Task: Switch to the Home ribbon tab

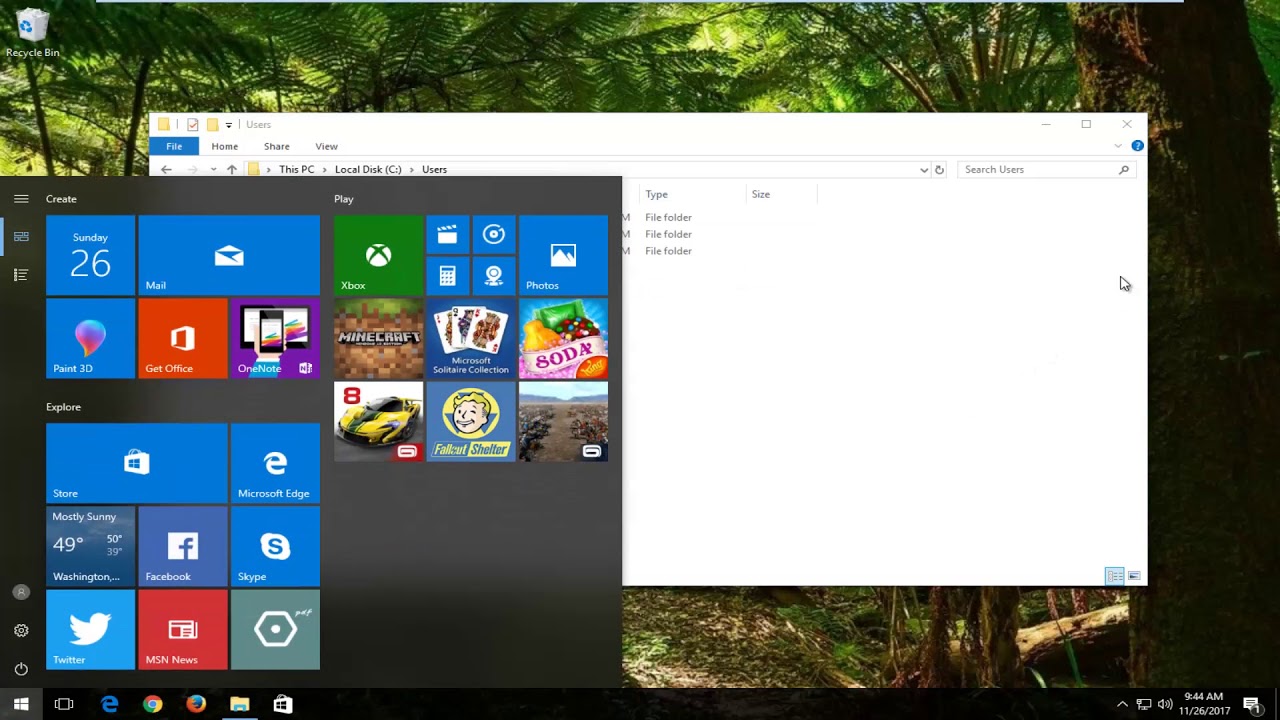Action: 225,146
